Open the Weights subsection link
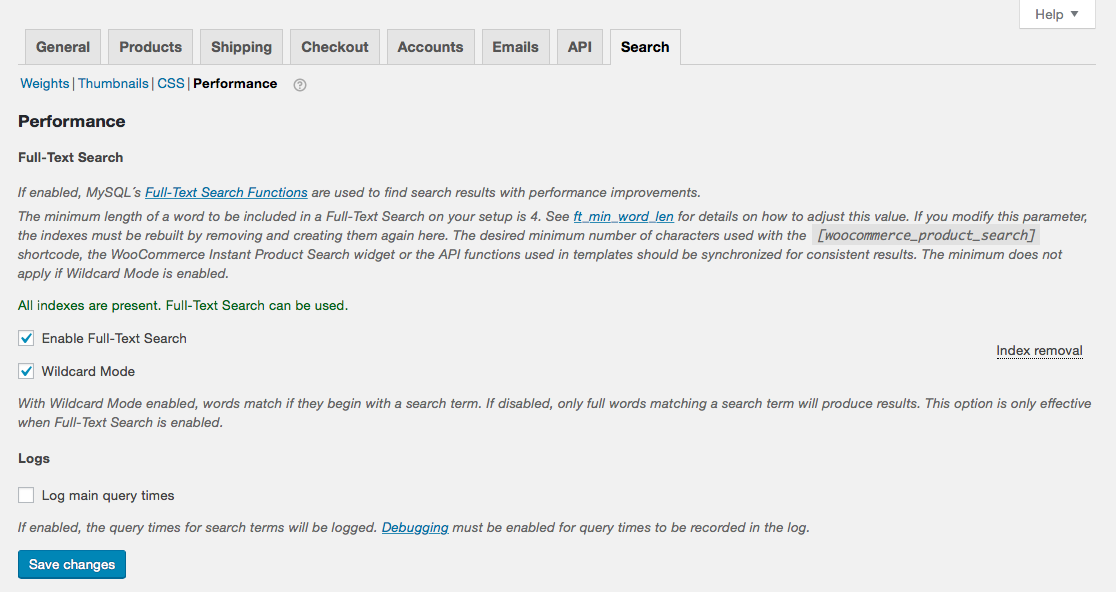1116x592 pixels. point(45,84)
